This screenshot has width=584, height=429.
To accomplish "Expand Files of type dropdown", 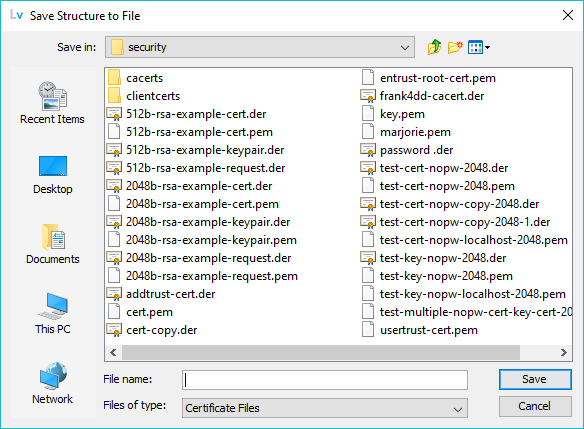I will (325, 408).
